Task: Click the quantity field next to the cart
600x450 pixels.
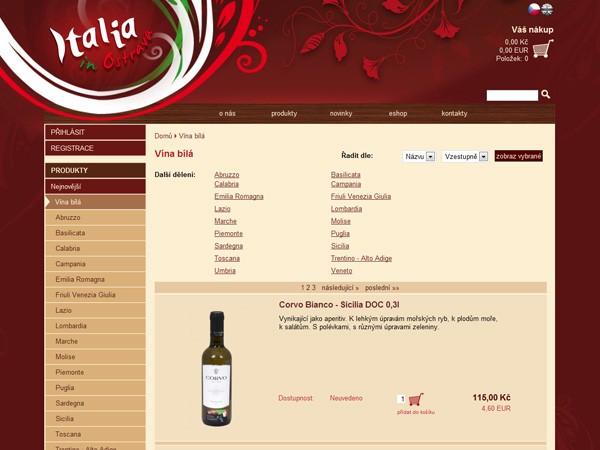Action: (401, 399)
